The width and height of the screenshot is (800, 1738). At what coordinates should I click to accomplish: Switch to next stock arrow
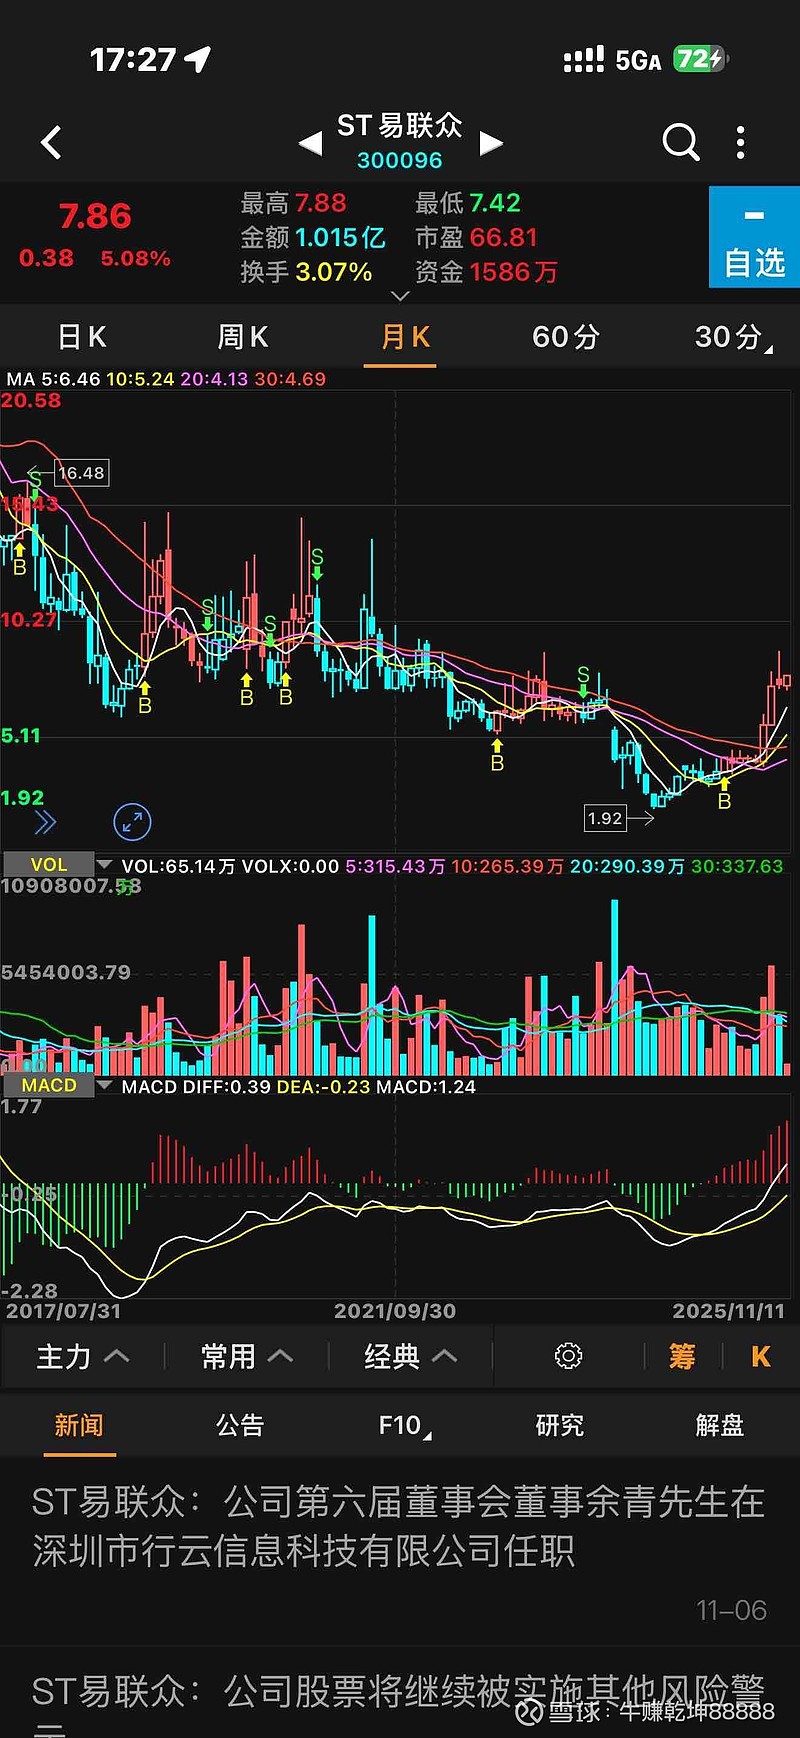[490, 143]
